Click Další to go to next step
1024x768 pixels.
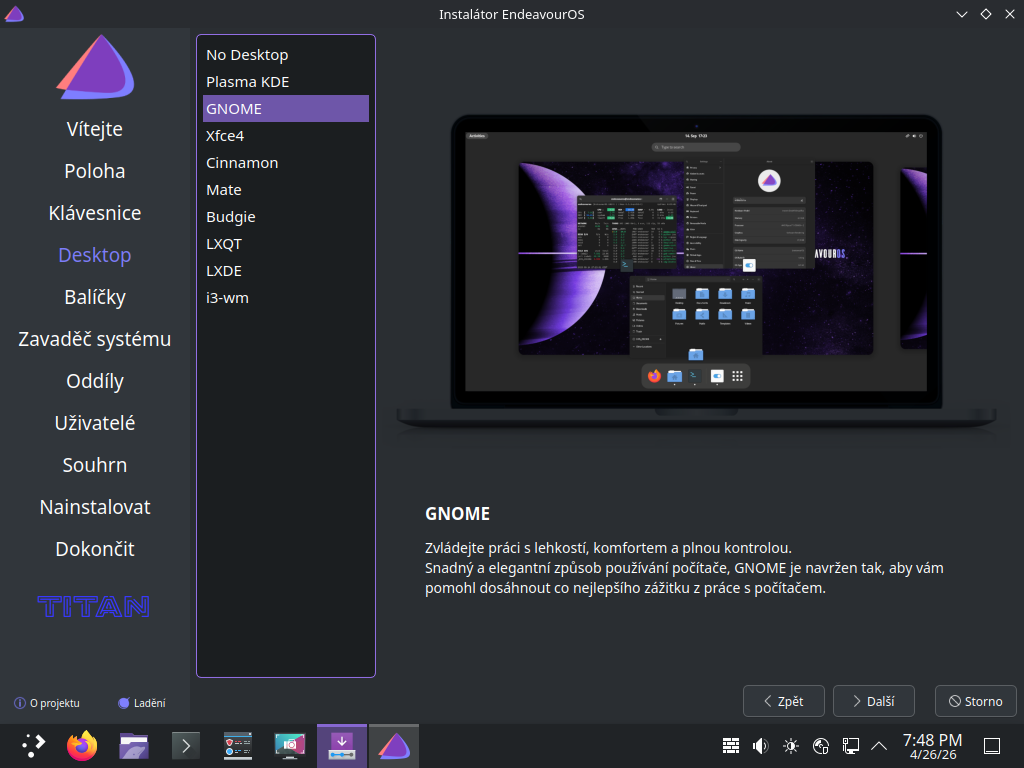[873, 701]
